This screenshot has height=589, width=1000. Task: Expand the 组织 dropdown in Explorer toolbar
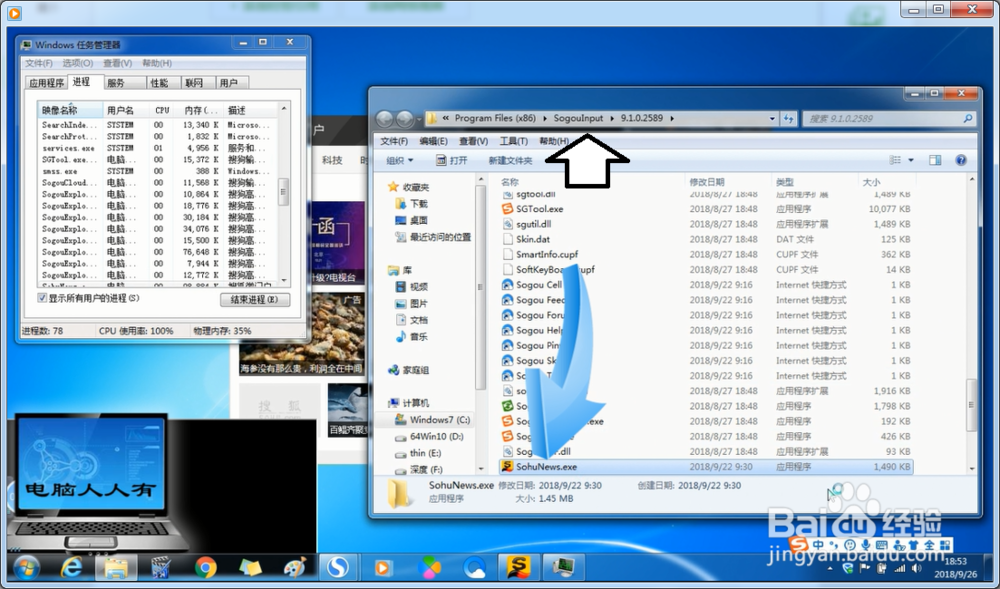click(400, 161)
